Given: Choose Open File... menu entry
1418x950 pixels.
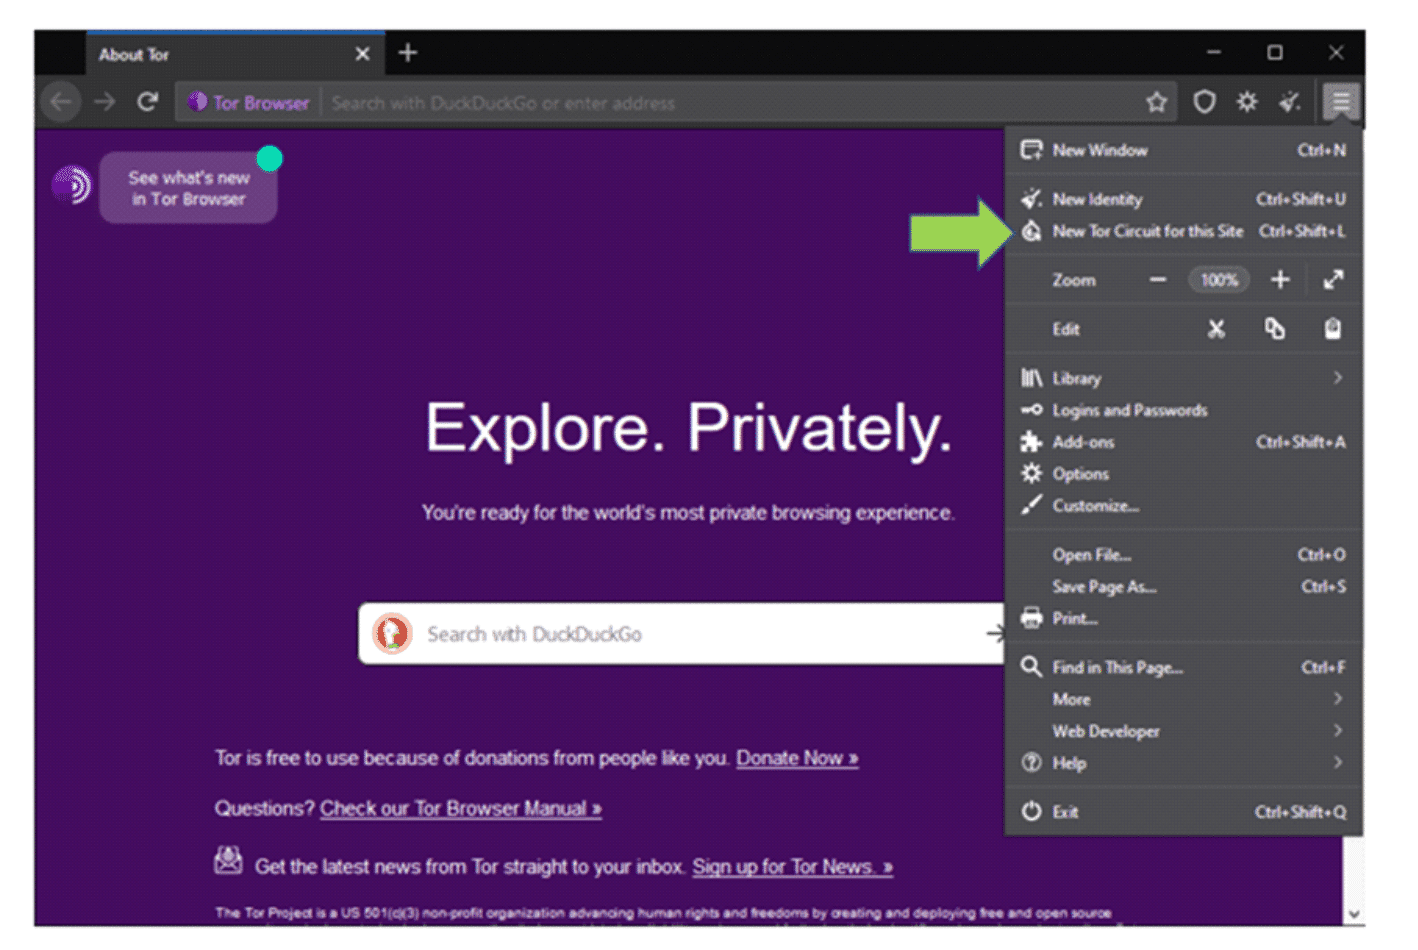Looking at the screenshot, I should 1184,555.
